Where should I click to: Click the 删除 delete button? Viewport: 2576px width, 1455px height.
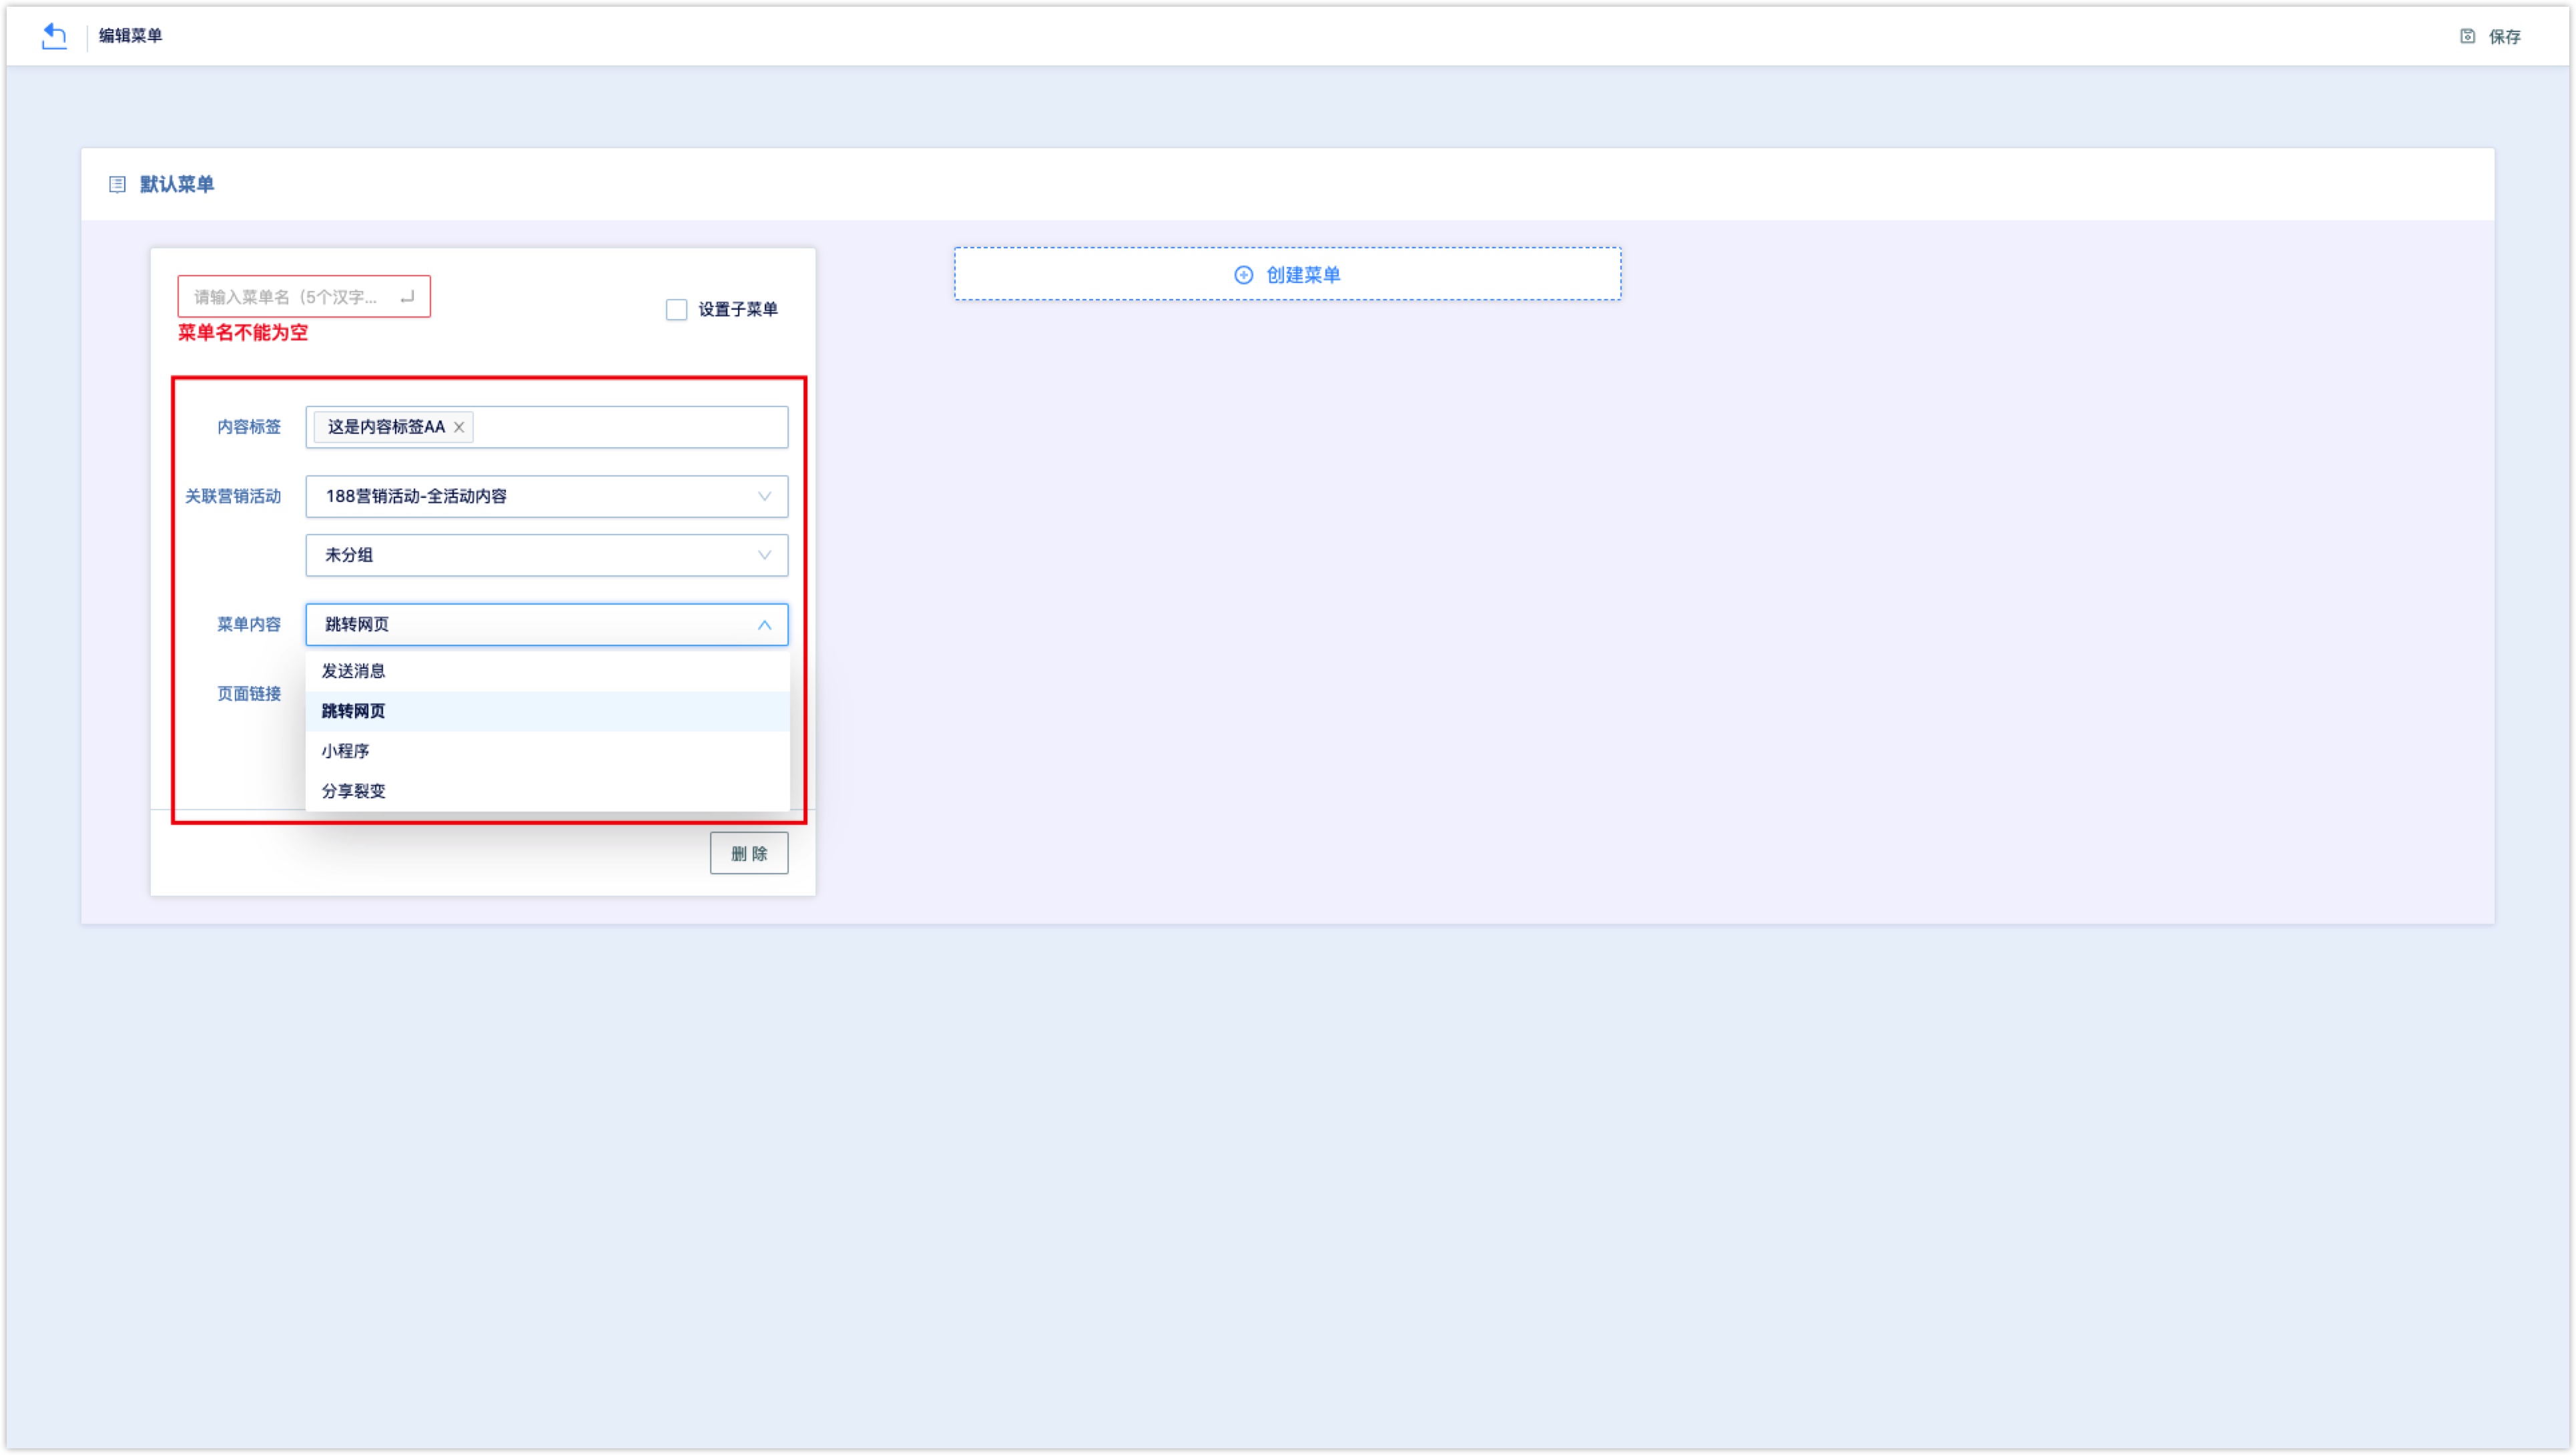(749, 853)
